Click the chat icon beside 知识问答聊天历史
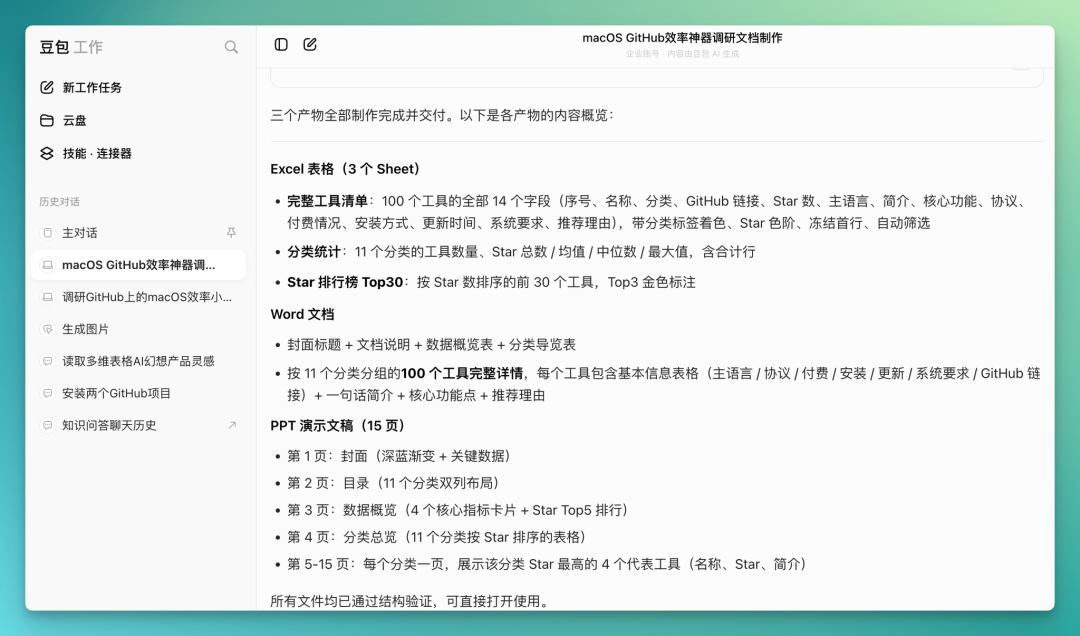Image resolution: width=1080 pixels, height=636 pixels. 48,425
